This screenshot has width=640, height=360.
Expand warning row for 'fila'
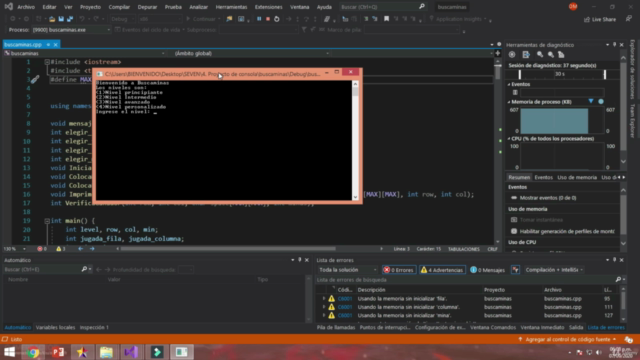[324, 298]
